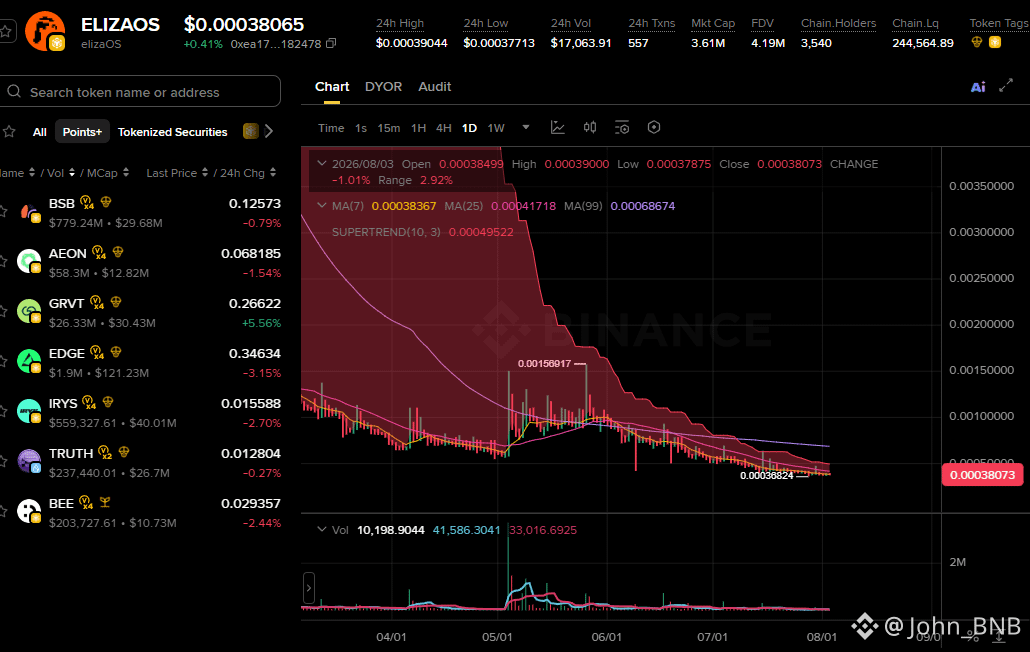This screenshot has width=1030, height=652.
Task: Sort the list by MCap
Action: pos(108,173)
